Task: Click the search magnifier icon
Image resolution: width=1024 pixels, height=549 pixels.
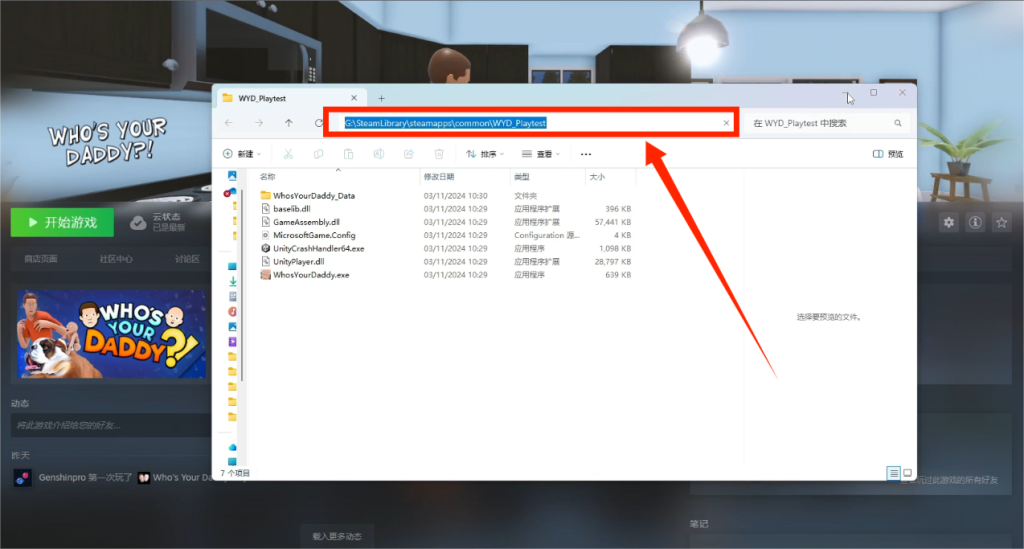Action: tap(898, 123)
